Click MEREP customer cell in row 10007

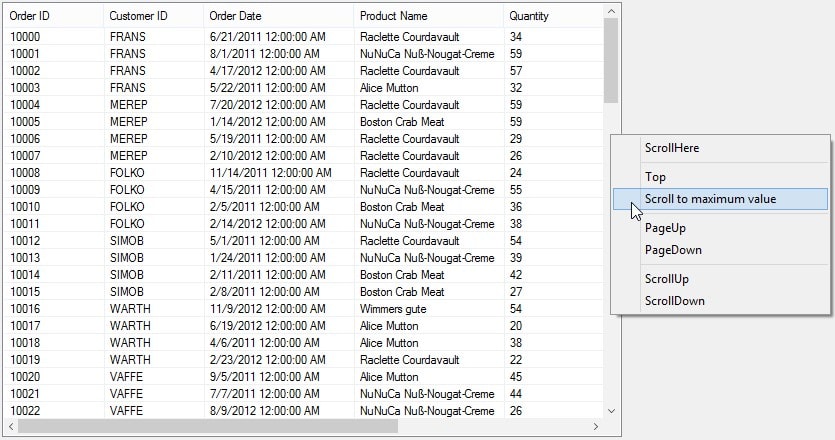153,156
